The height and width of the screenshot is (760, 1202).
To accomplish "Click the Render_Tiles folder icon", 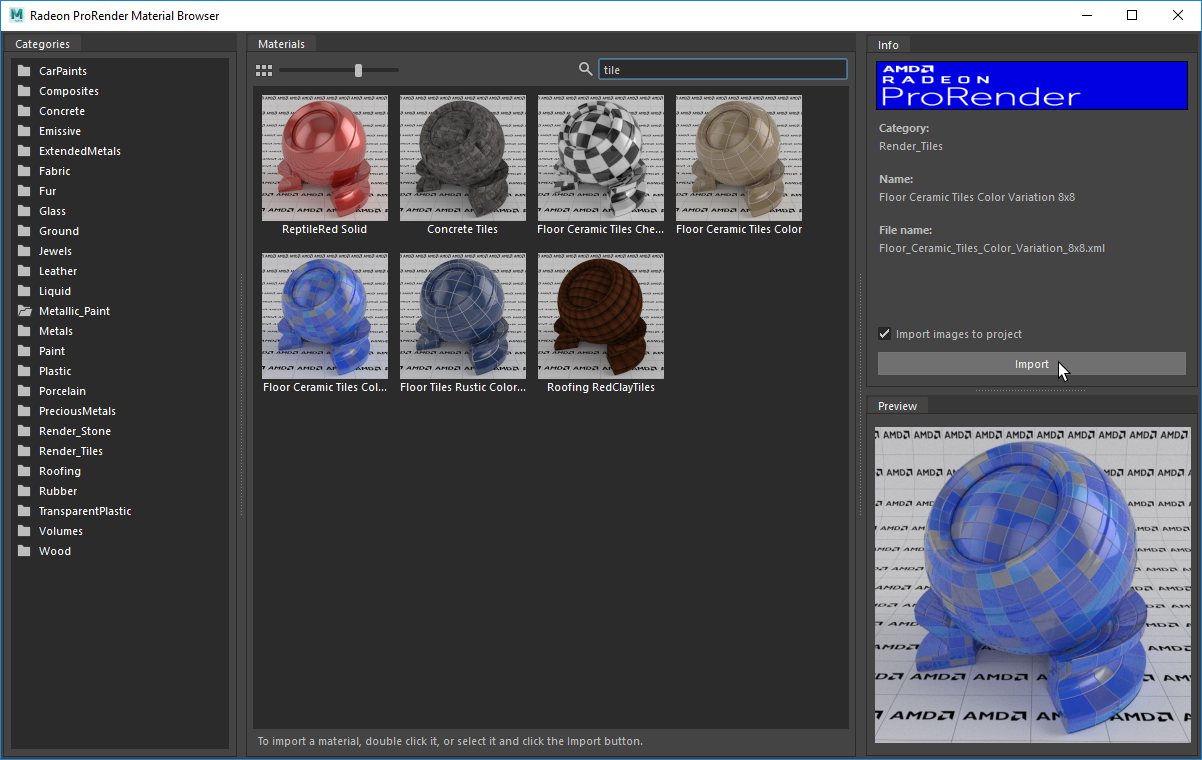I will (x=24, y=451).
